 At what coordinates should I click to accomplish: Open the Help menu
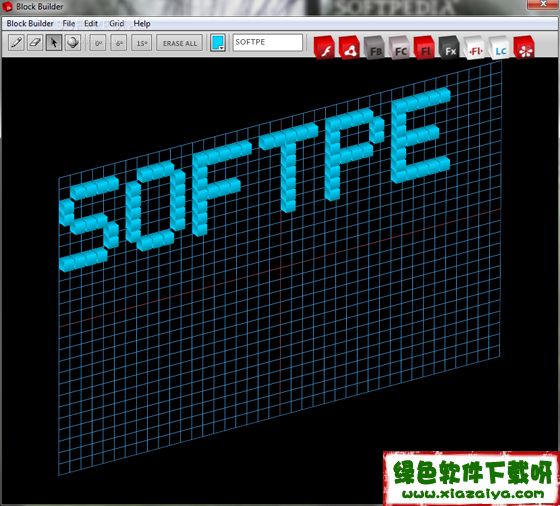click(142, 24)
